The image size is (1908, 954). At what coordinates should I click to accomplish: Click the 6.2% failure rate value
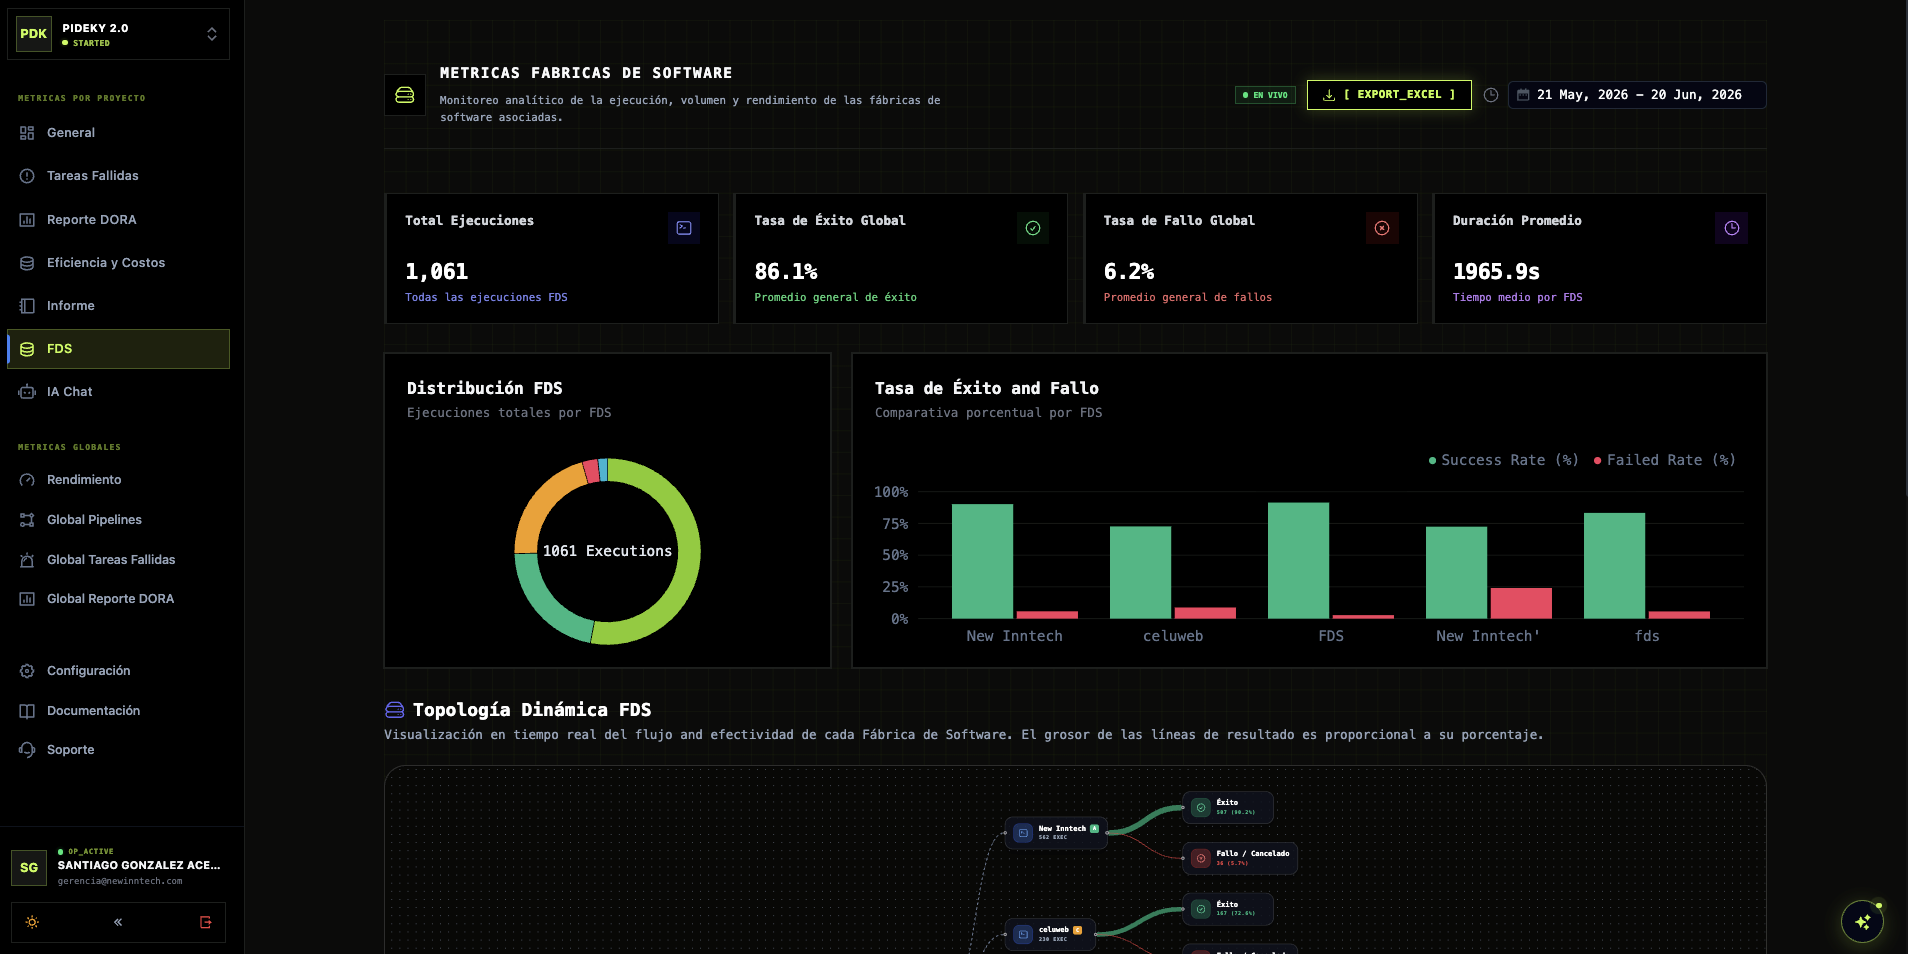tap(1129, 272)
